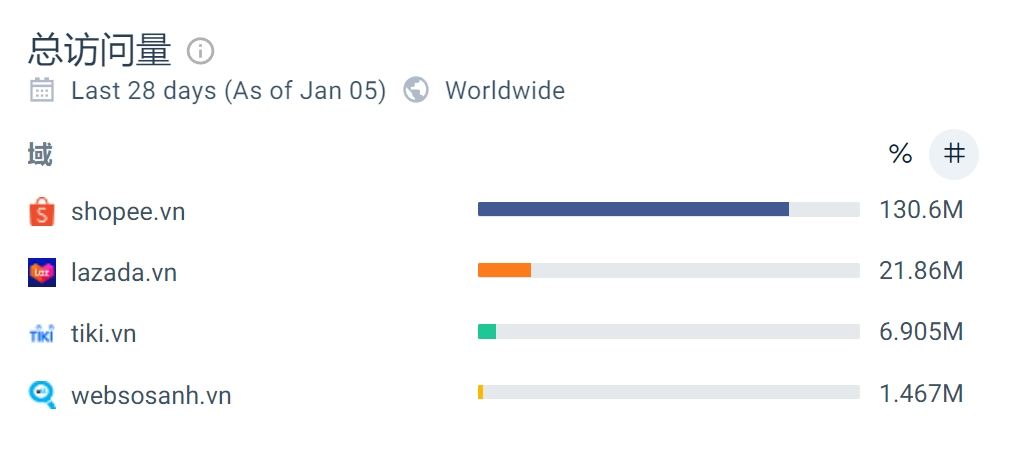The width and height of the screenshot is (1027, 449).
Task: Select the calendar icon for date range
Action: 42,90
